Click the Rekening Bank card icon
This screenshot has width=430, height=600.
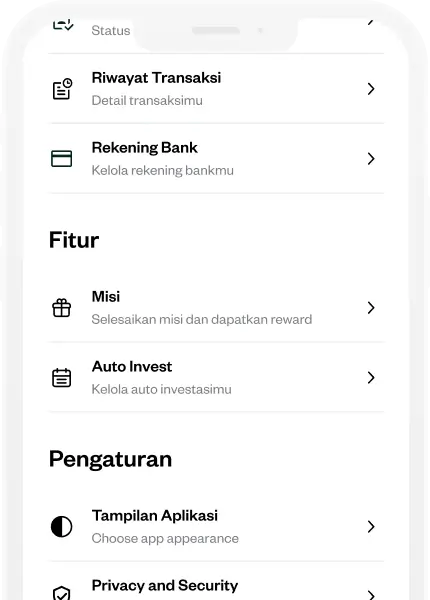coord(62,158)
